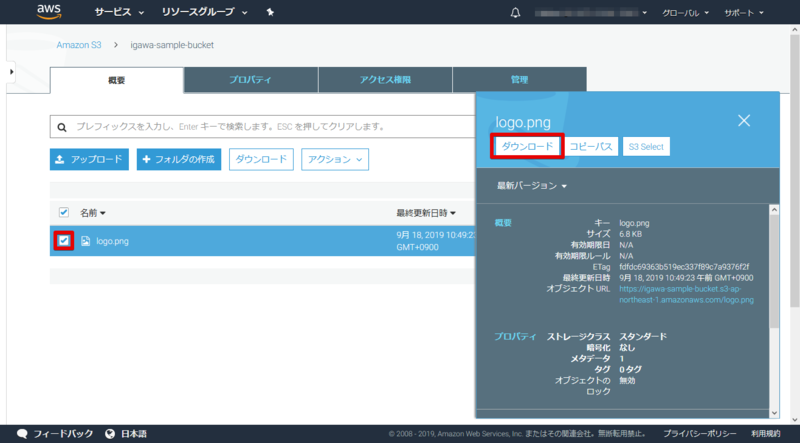Open the blurred account name dropdown

(591, 13)
